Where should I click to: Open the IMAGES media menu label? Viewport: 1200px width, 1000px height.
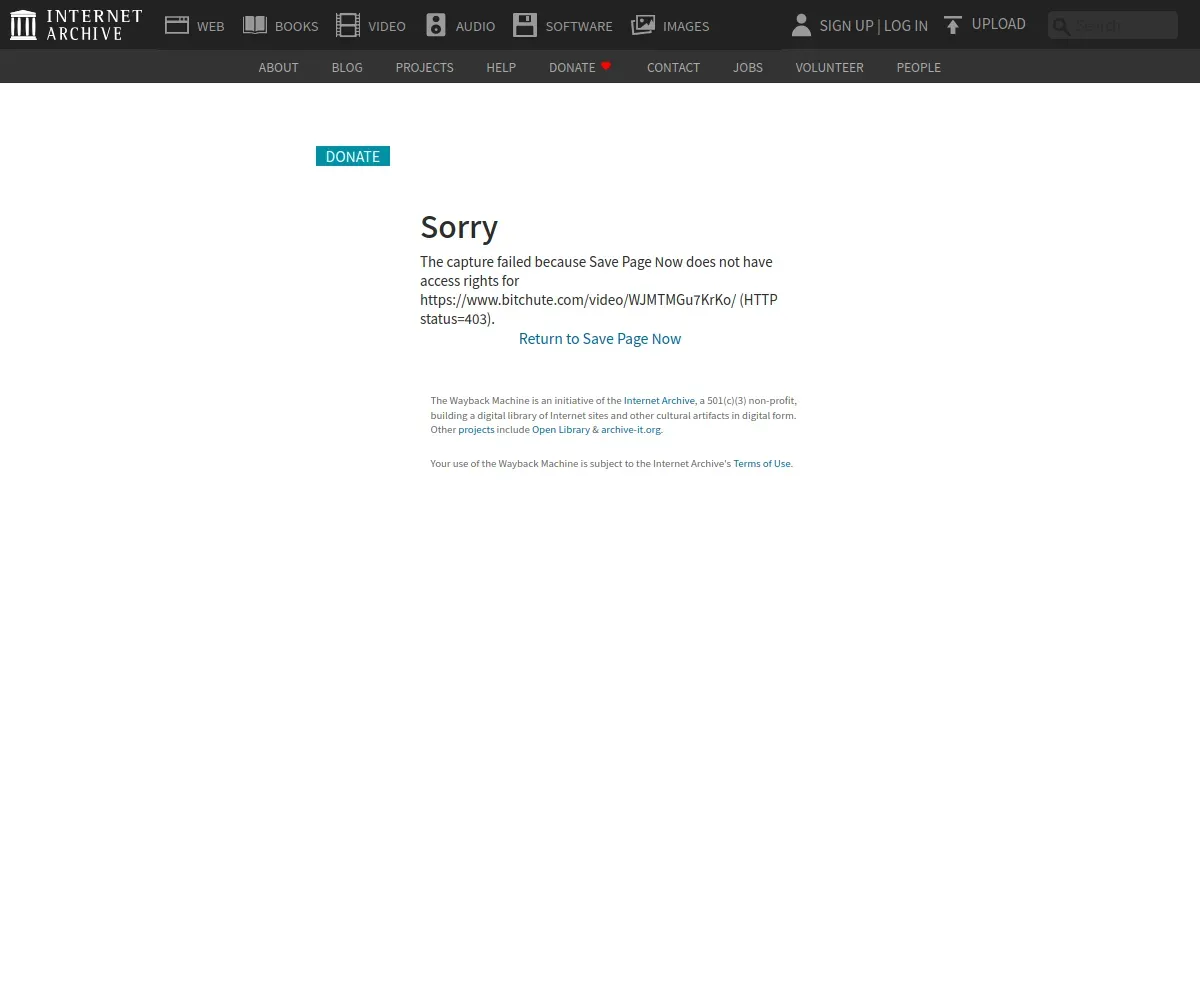pyautogui.click(x=686, y=26)
